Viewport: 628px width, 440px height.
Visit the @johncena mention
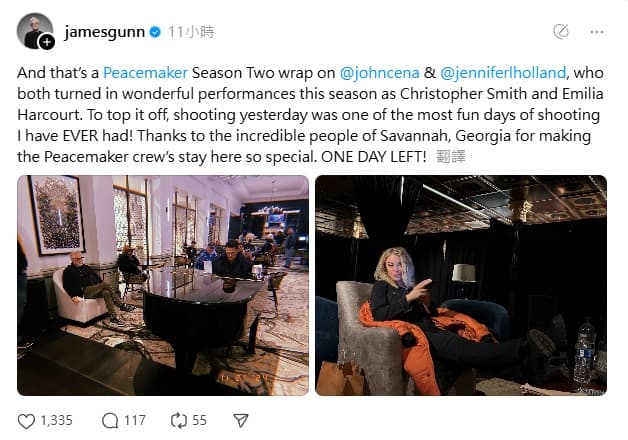click(379, 73)
